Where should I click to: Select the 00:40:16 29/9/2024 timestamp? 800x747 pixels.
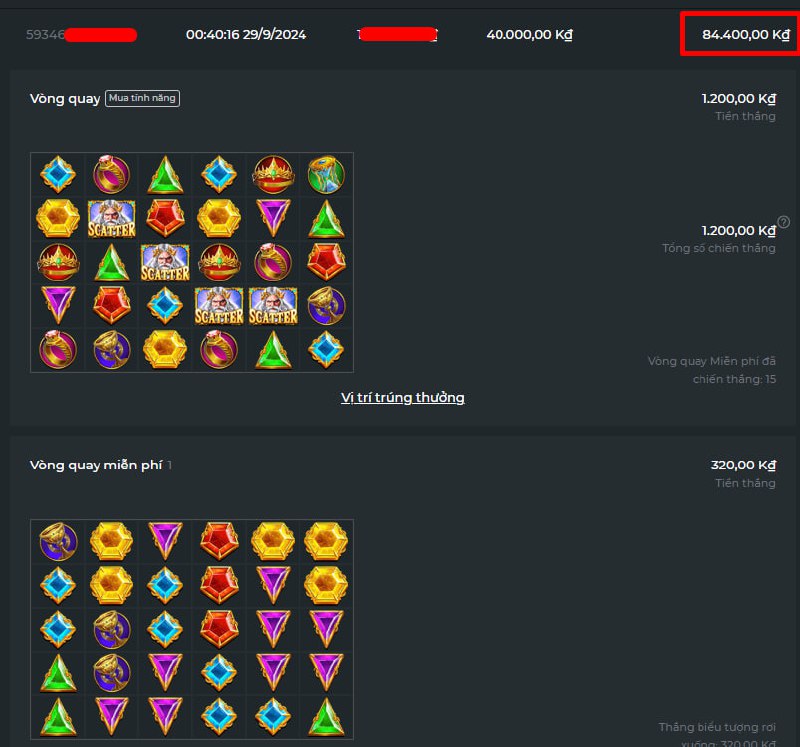pyautogui.click(x=246, y=35)
